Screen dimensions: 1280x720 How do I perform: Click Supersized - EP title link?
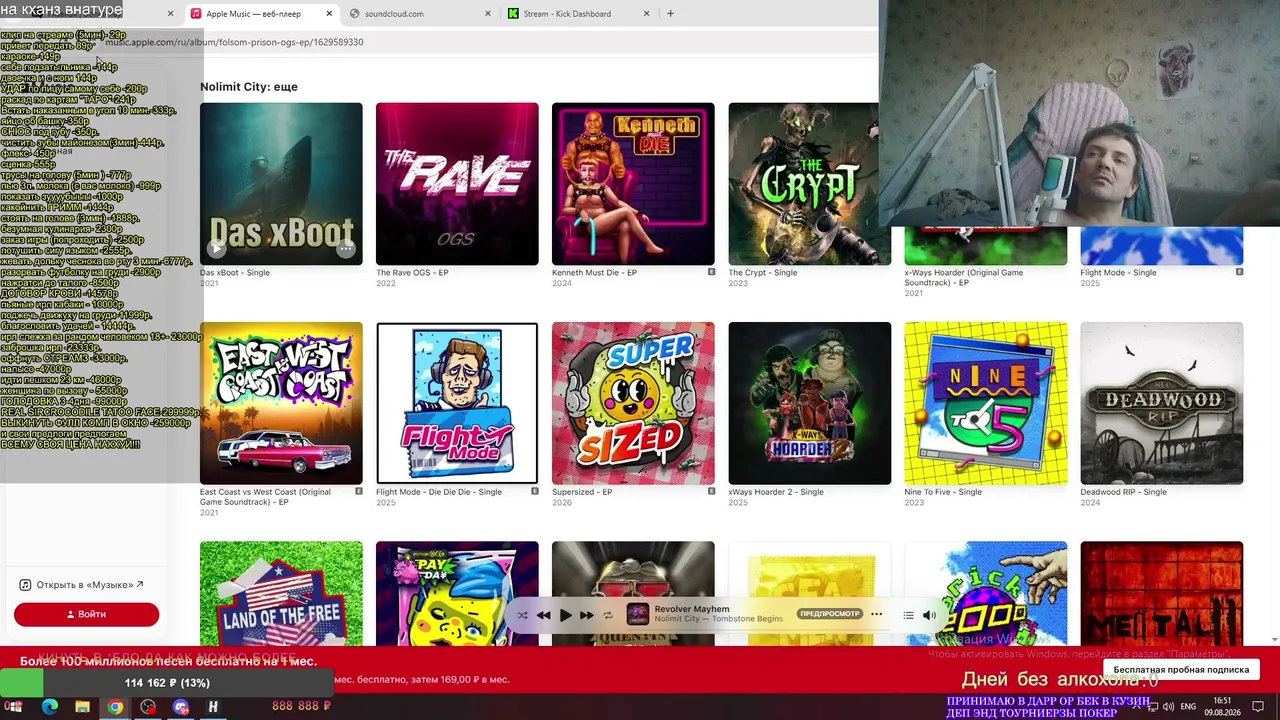pyautogui.click(x=582, y=492)
